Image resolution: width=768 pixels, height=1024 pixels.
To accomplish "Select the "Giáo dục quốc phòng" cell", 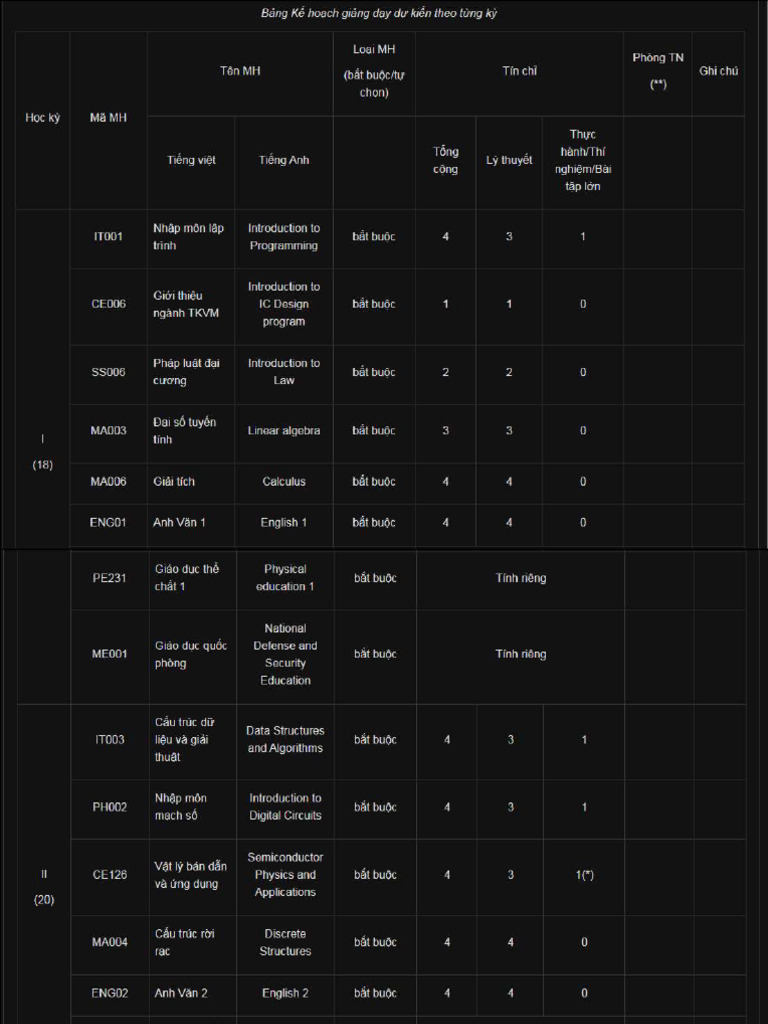I will pyautogui.click(x=191, y=654).
